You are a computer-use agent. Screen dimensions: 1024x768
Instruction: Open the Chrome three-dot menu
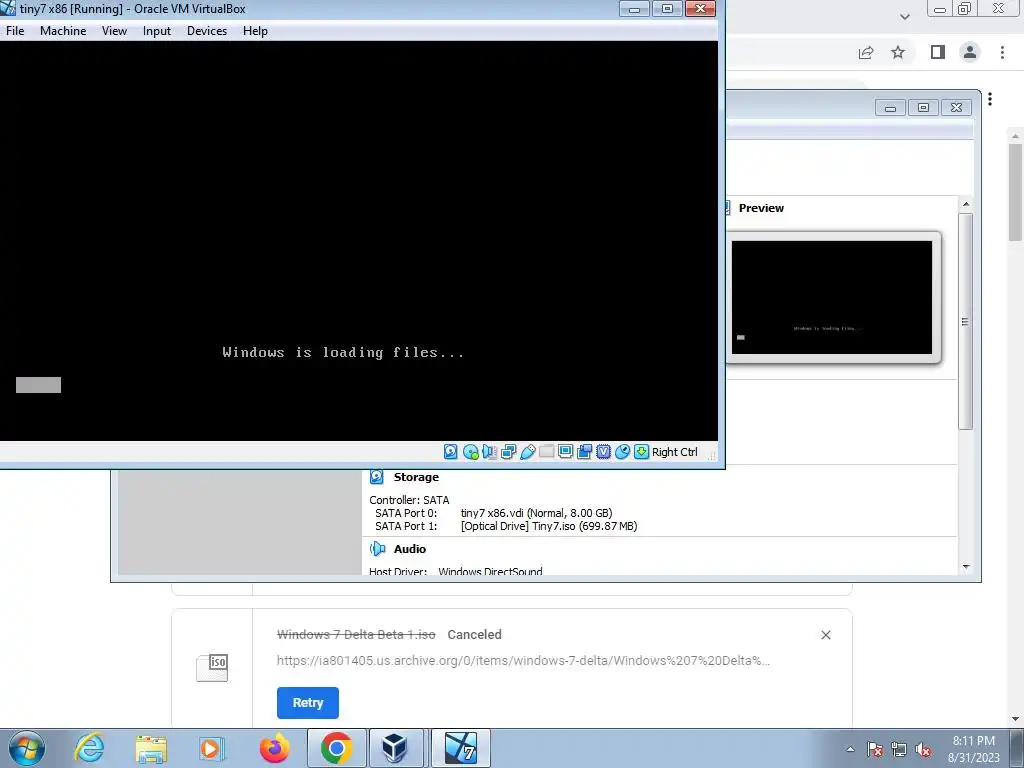coord(1002,52)
